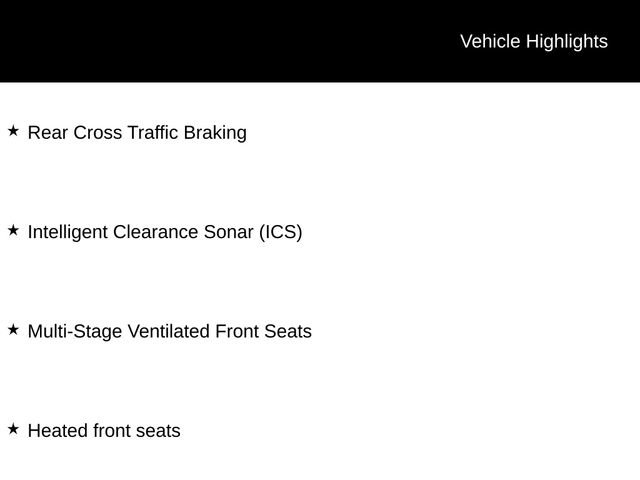Select the star next to Intelligent Clearance Sonar
640x480 pixels.
[13, 231]
